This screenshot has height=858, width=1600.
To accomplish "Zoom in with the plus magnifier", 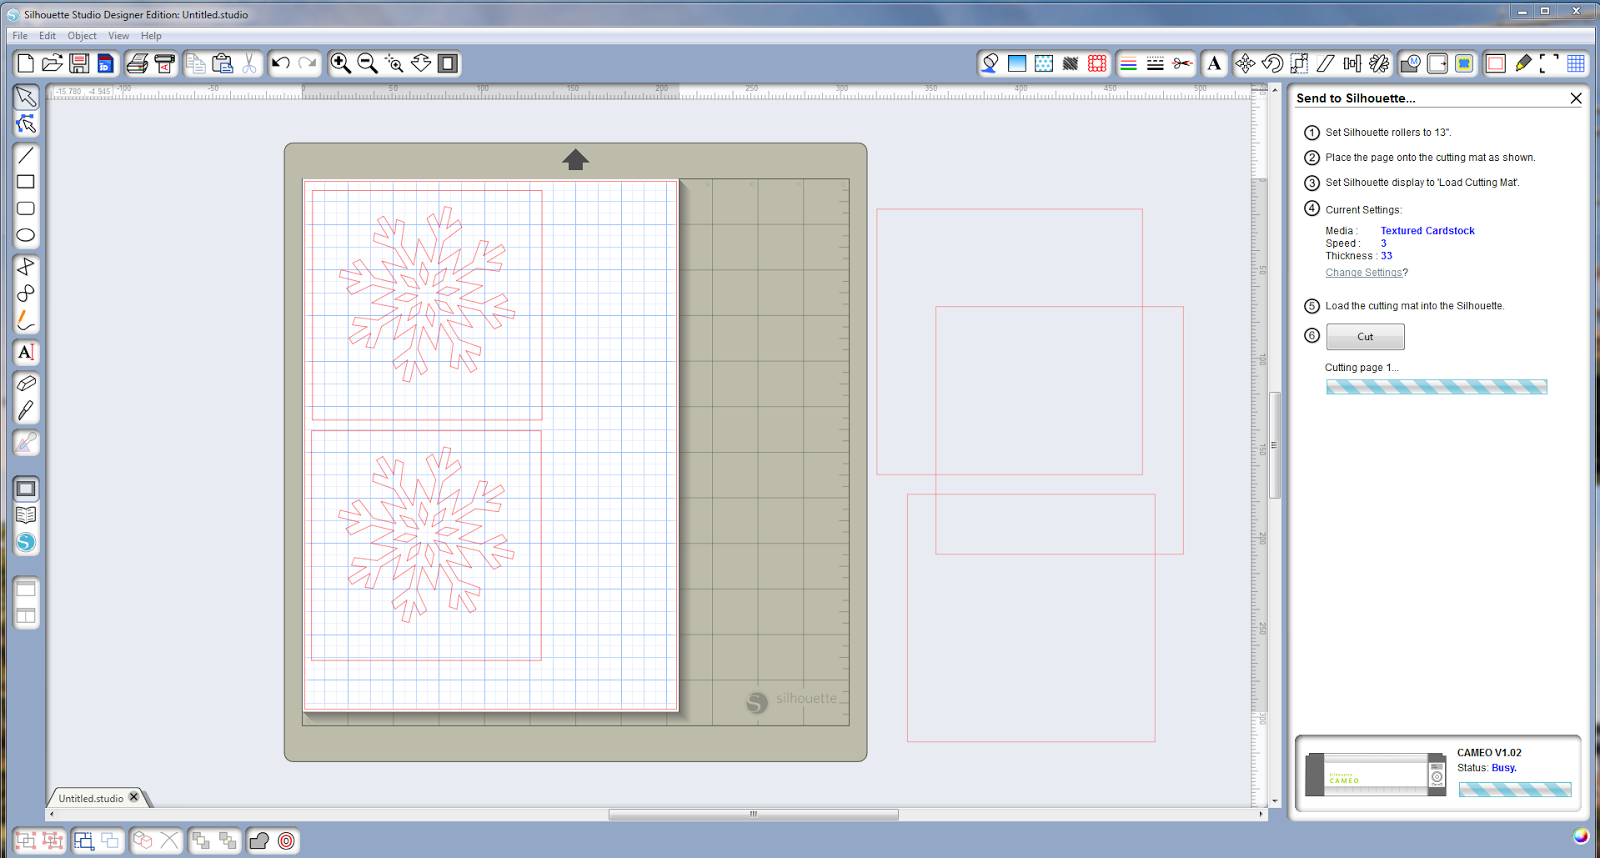I will coord(341,63).
